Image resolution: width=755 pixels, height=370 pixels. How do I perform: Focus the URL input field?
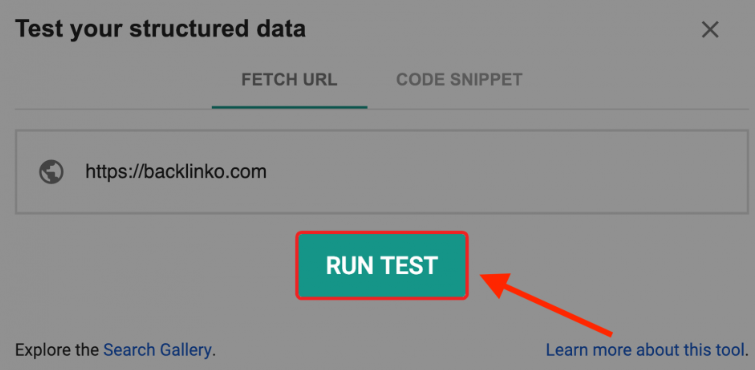(x=382, y=172)
